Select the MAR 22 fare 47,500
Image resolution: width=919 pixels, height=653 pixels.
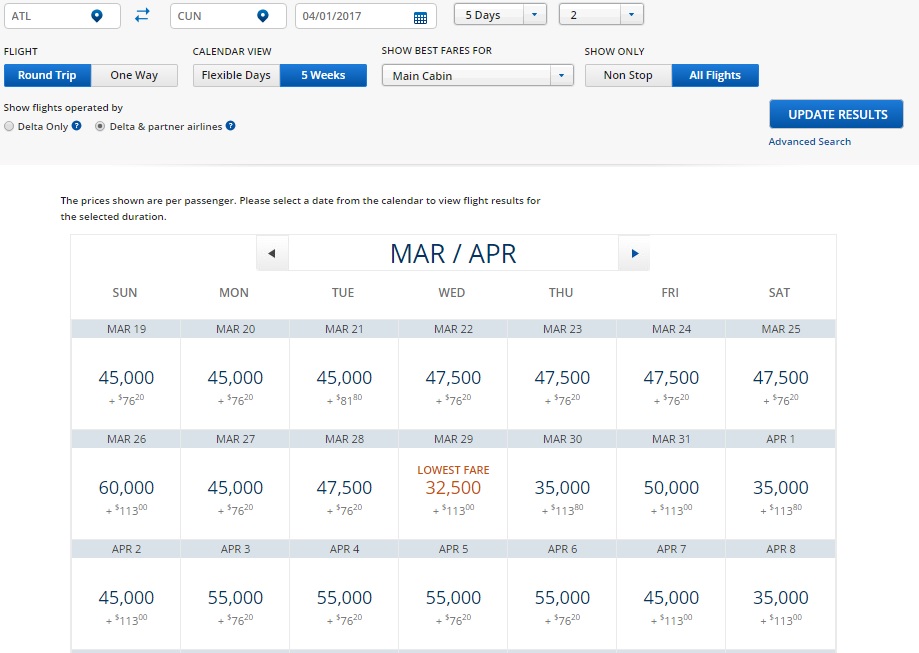coord(453,383)
